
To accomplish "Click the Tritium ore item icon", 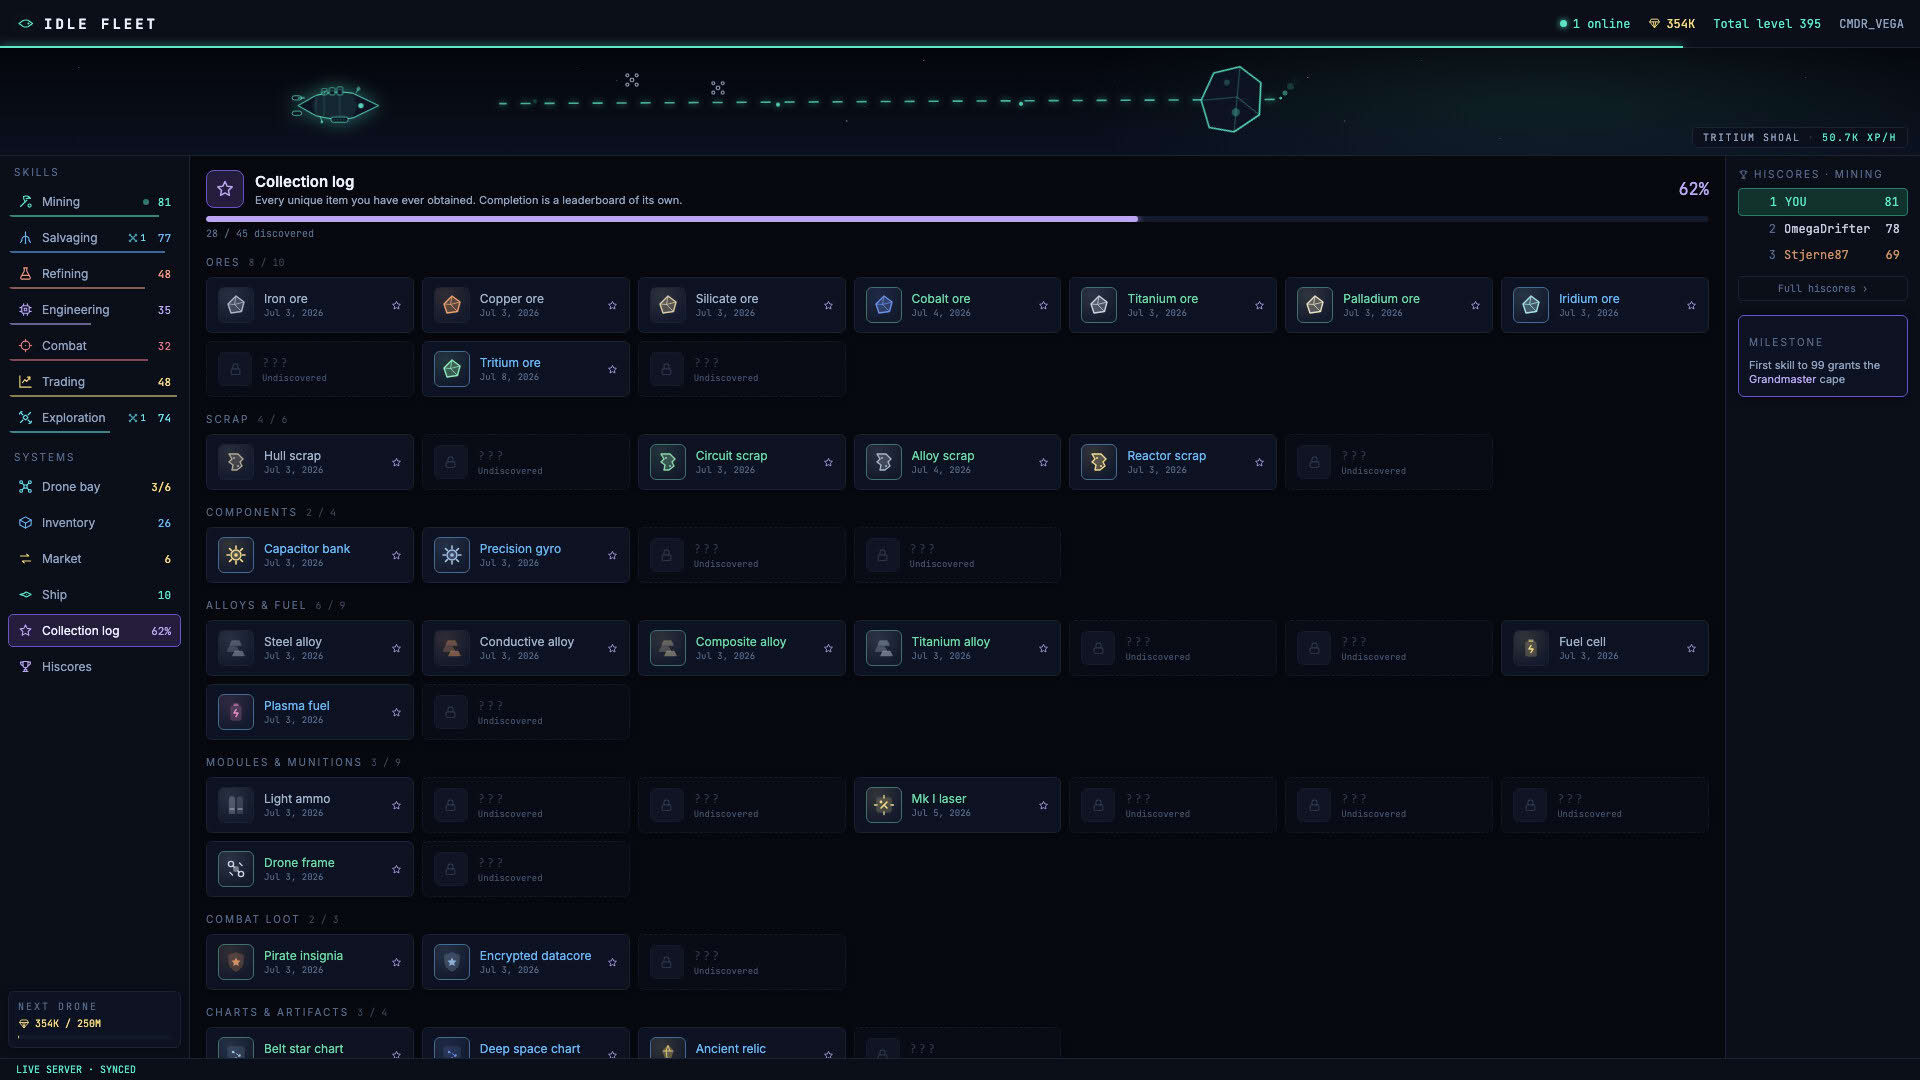I will (x=452, y=369).
